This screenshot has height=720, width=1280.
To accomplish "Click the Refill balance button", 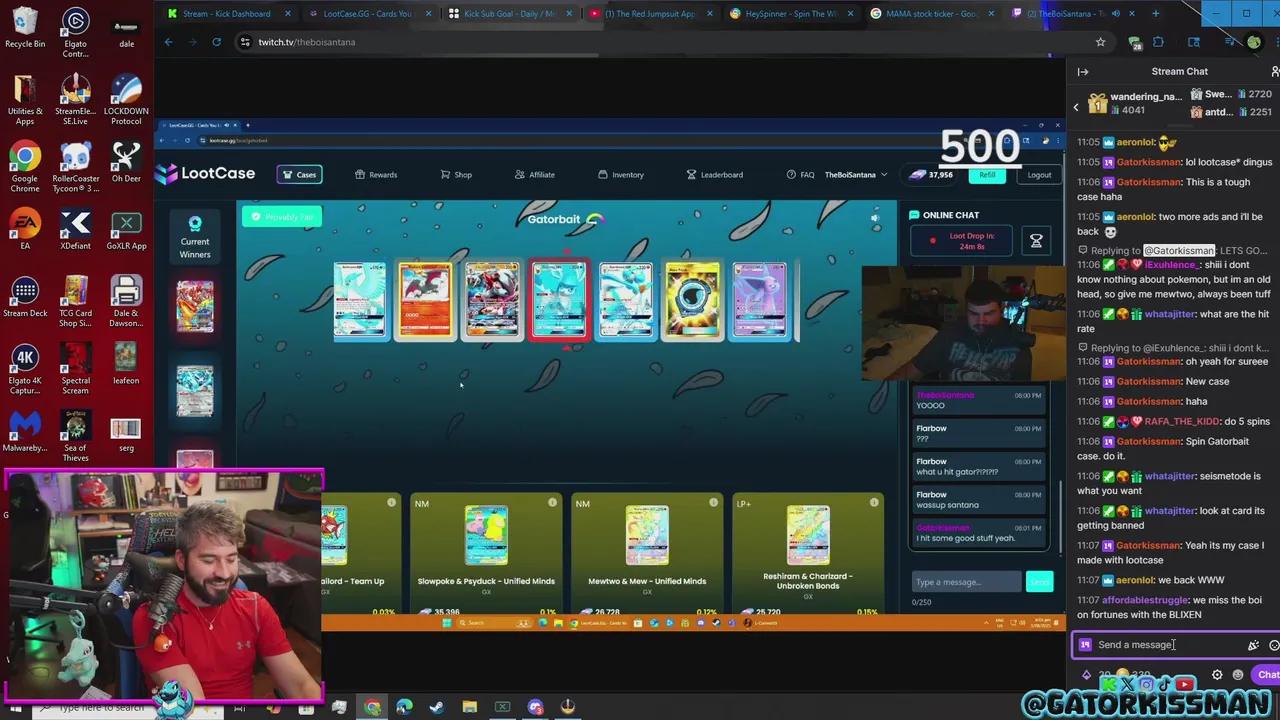I will pyautogui.click(x=987, y=175).
